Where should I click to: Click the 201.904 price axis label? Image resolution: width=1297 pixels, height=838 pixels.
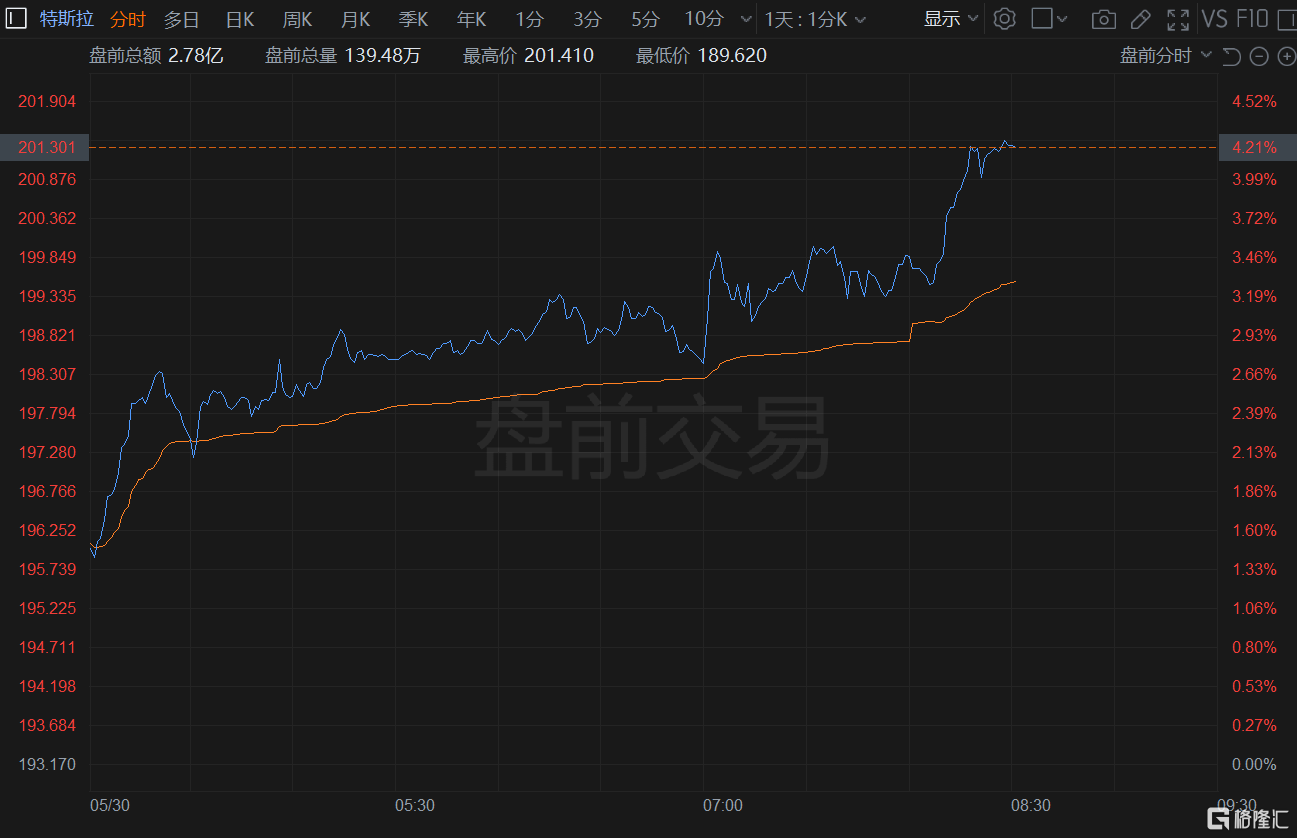pos(47,101)
